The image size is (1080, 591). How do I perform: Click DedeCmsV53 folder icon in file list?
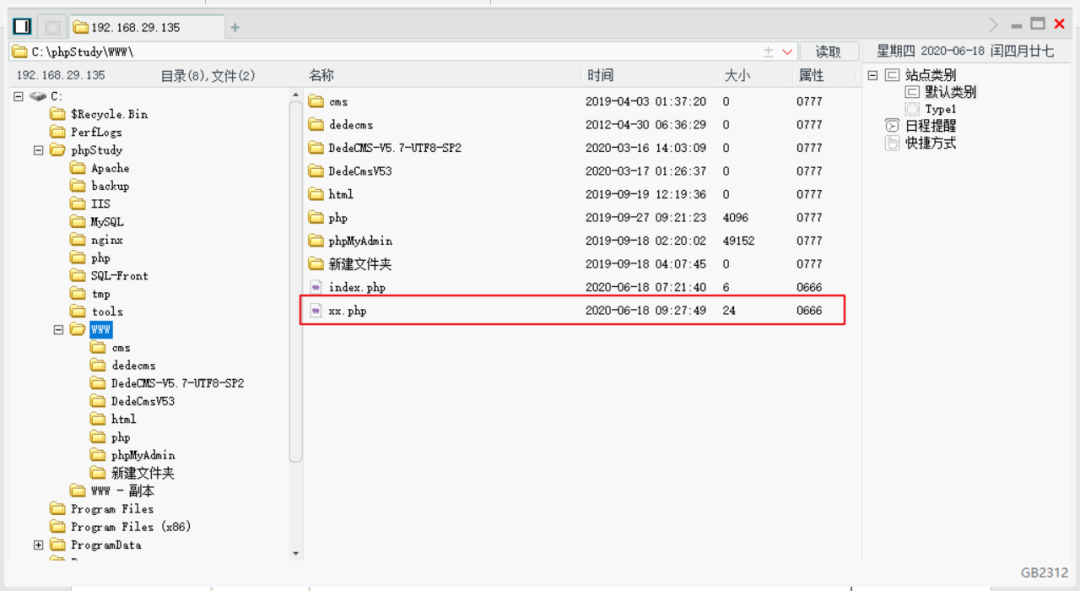coord(316,171)
